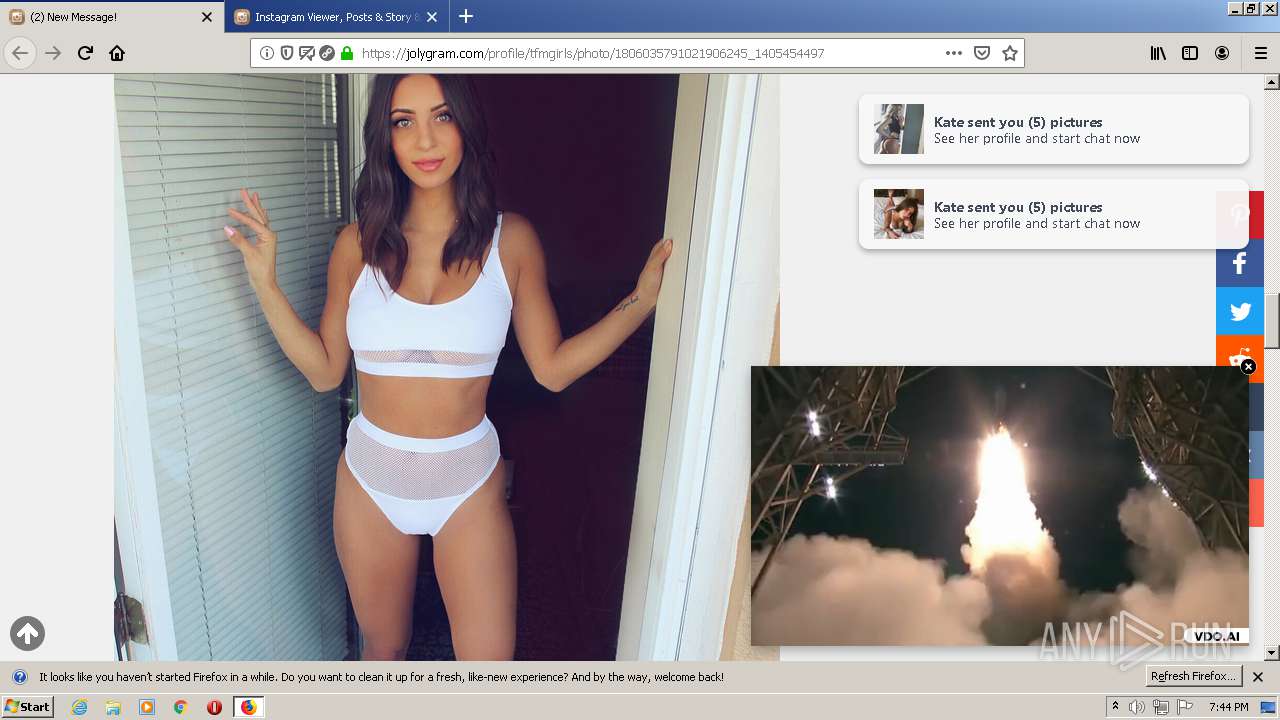
Task: Click the 7:44 PM clock
Action: 1228,707
